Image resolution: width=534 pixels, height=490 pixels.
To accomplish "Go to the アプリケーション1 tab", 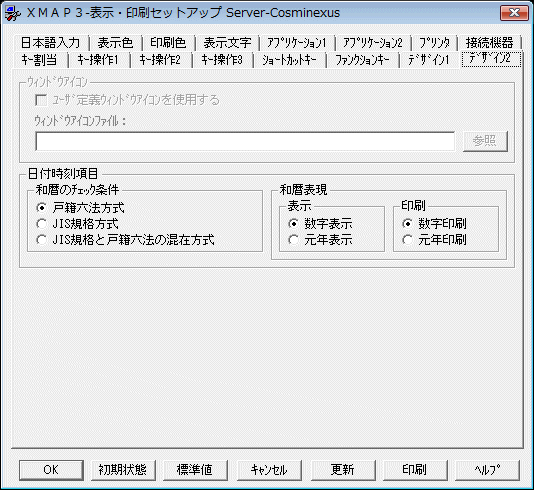I will tap(297, 43).
